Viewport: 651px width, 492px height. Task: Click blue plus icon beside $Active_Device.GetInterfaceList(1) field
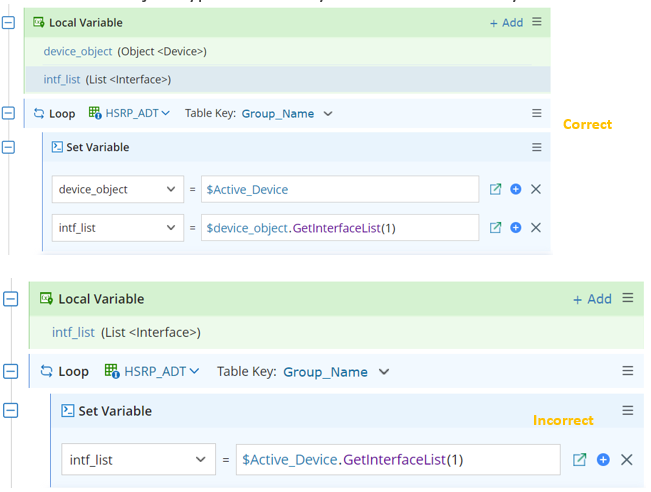[x=603, y=460]
